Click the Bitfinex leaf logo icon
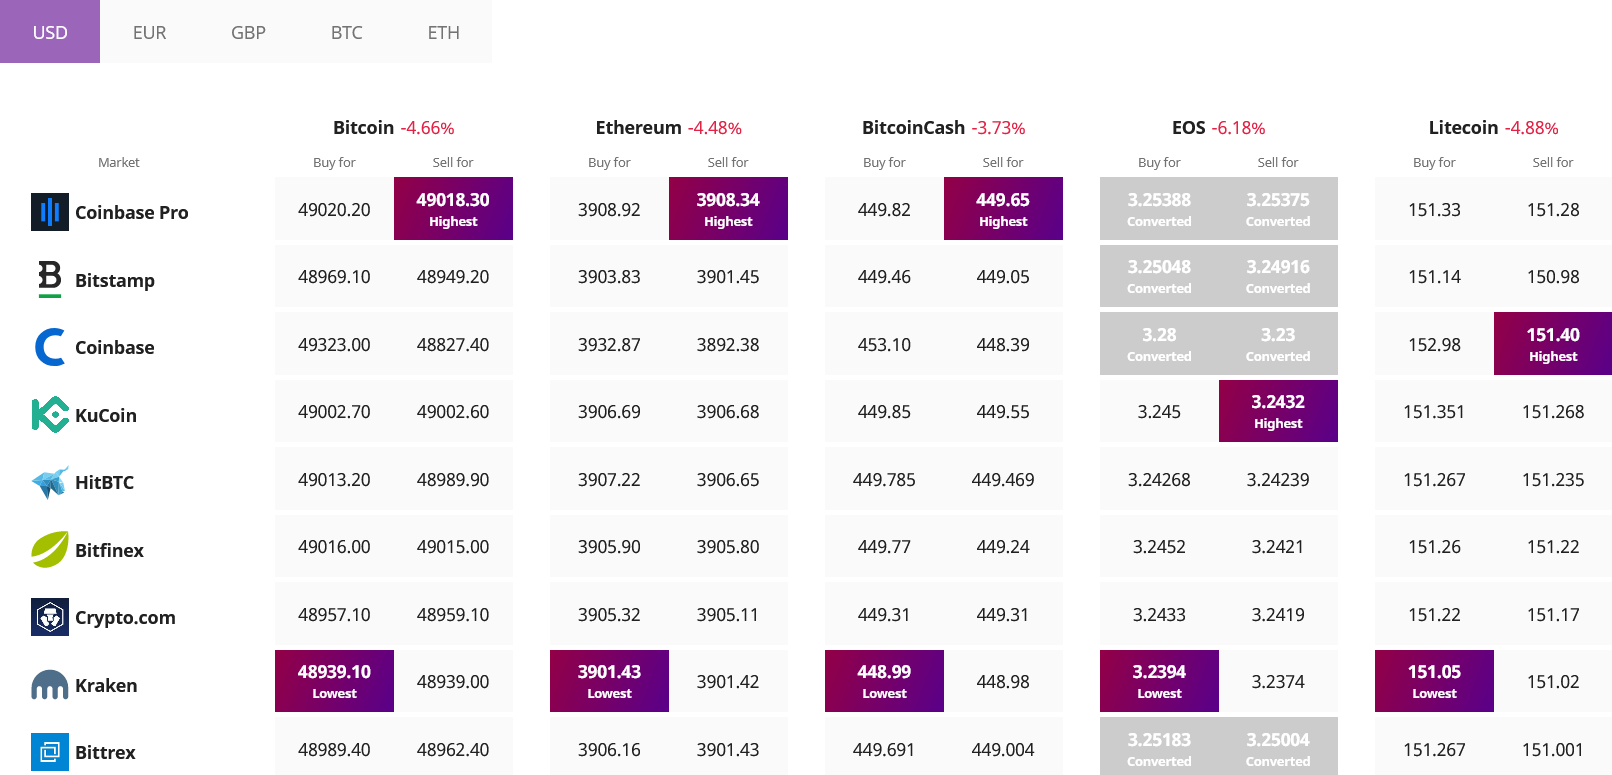Viewport: 1612px width, 775px height. (50, 549)
